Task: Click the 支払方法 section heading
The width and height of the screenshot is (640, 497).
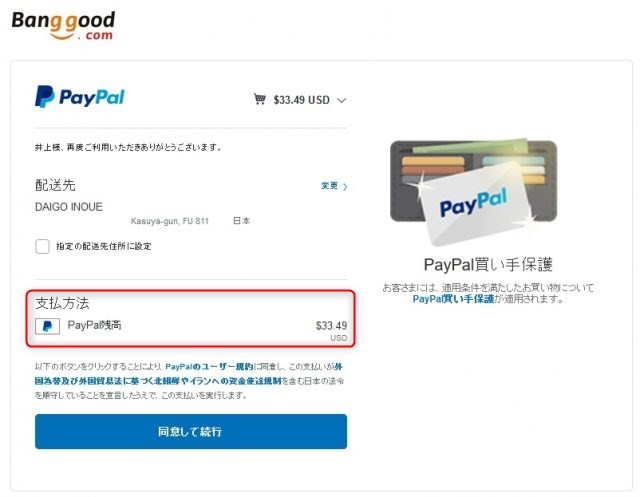Action: (x=62, y=303)
